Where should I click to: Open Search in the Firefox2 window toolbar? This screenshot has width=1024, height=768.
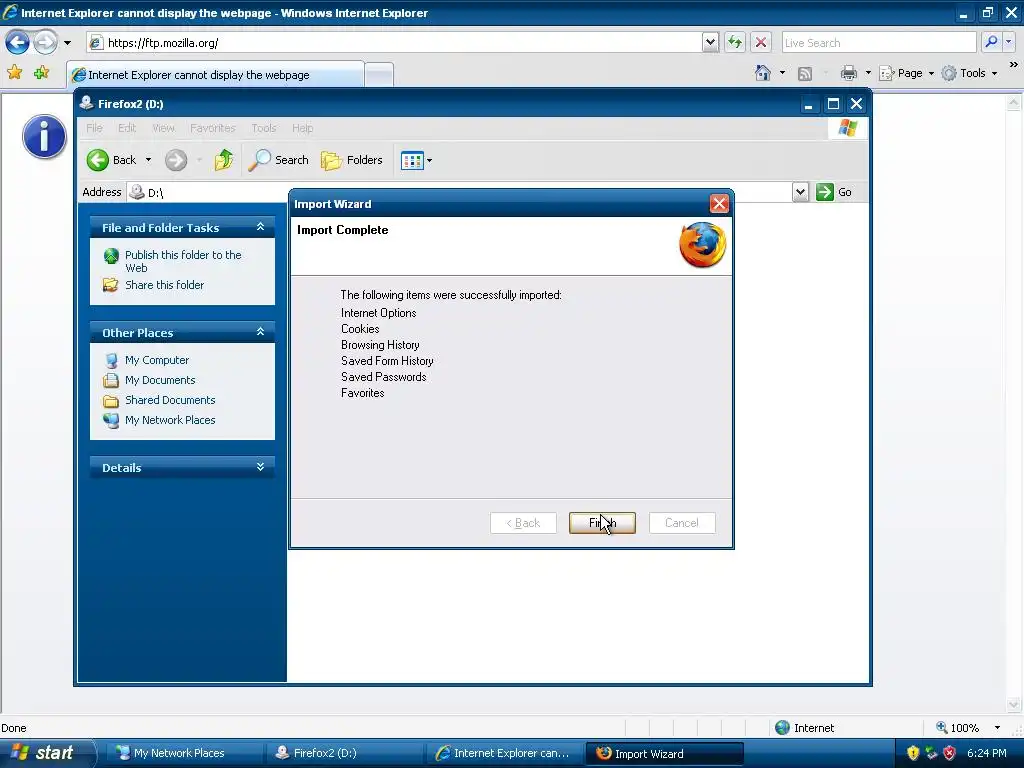pyautogui.click(x=279, y=160)
